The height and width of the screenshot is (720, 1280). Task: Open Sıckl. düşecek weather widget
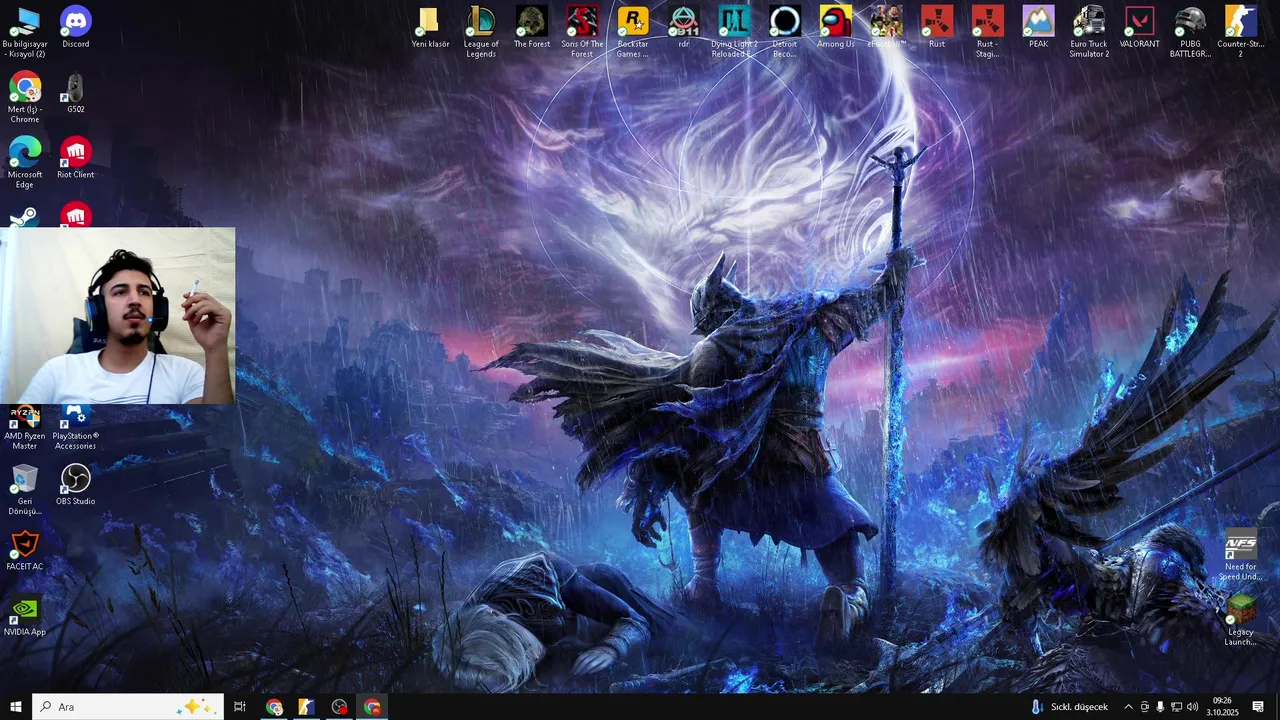(x=1069, y=707)
